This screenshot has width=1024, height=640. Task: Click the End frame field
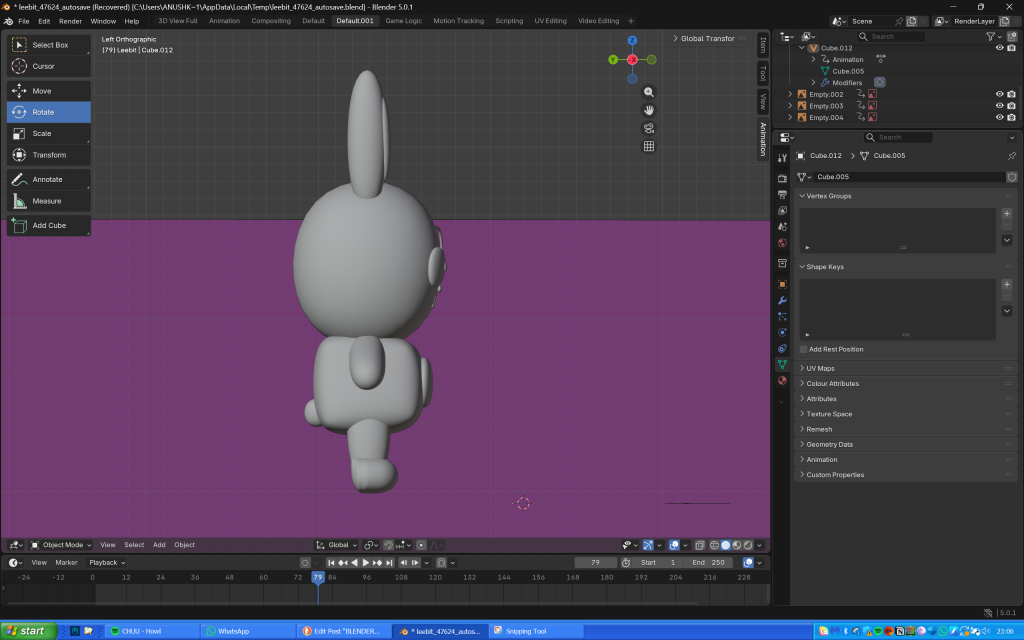point(709,562)
